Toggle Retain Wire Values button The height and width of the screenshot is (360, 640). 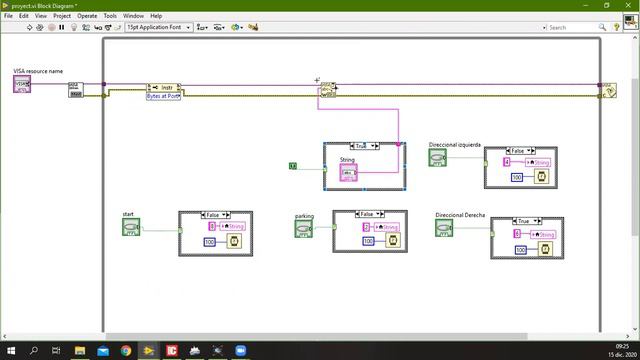click(86, 27)
